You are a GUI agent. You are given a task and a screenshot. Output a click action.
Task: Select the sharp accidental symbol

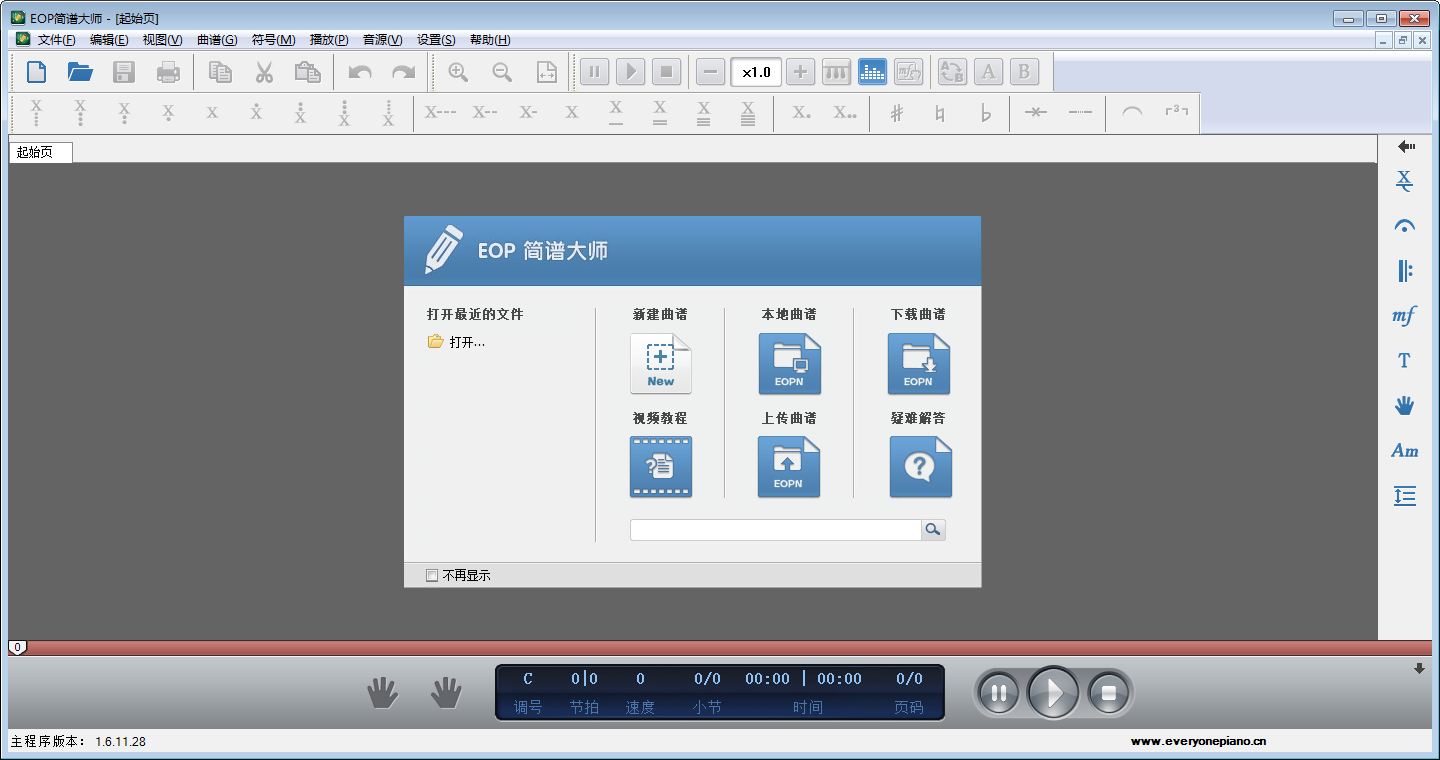pos(896,113)
